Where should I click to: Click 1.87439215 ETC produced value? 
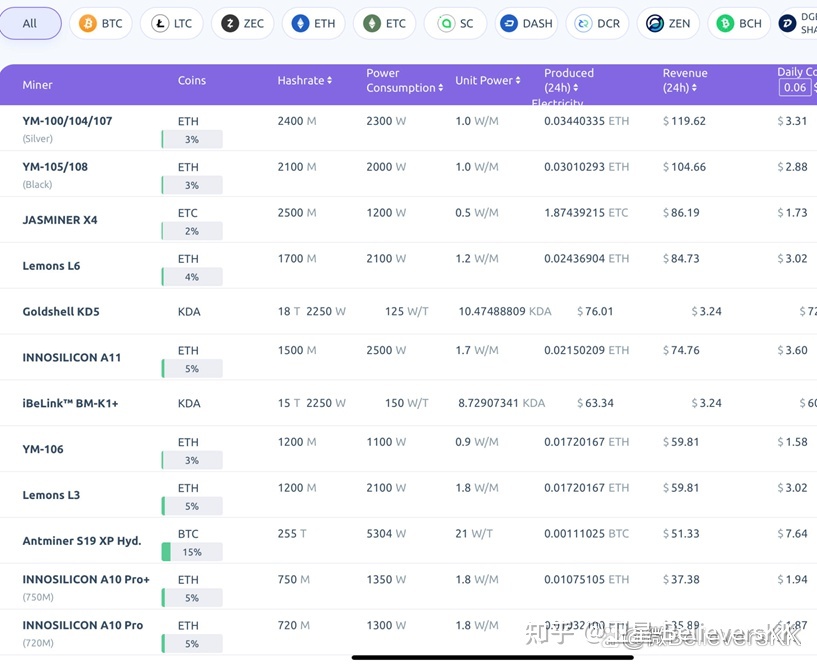pos(586,213)
